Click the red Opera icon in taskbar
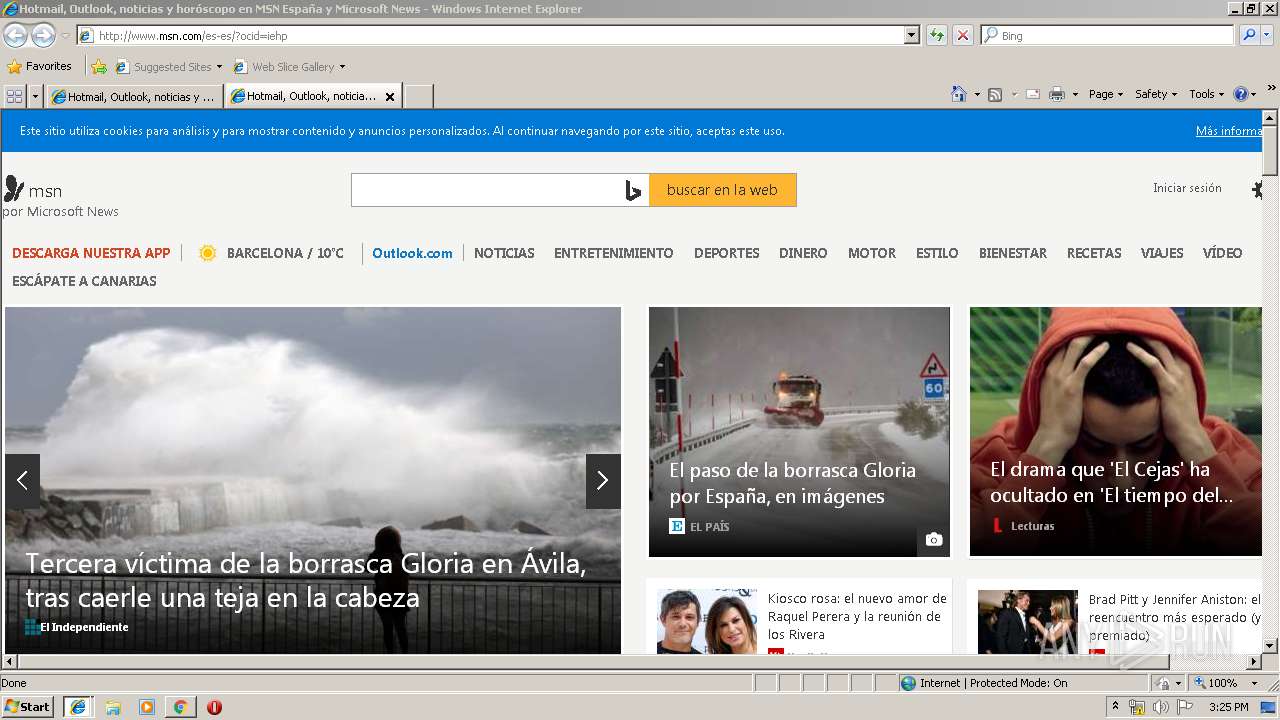Screen dimensions: 1280x720 214,707
